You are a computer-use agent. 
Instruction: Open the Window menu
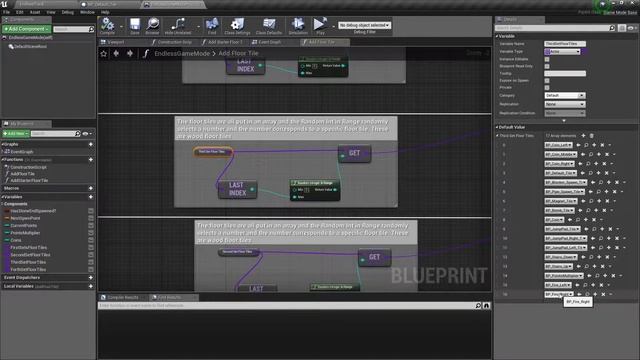click(87, 12)
